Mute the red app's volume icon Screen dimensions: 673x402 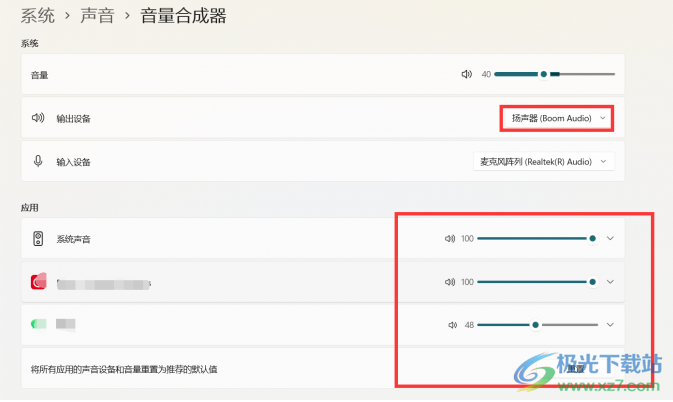(x=450, y=282)
